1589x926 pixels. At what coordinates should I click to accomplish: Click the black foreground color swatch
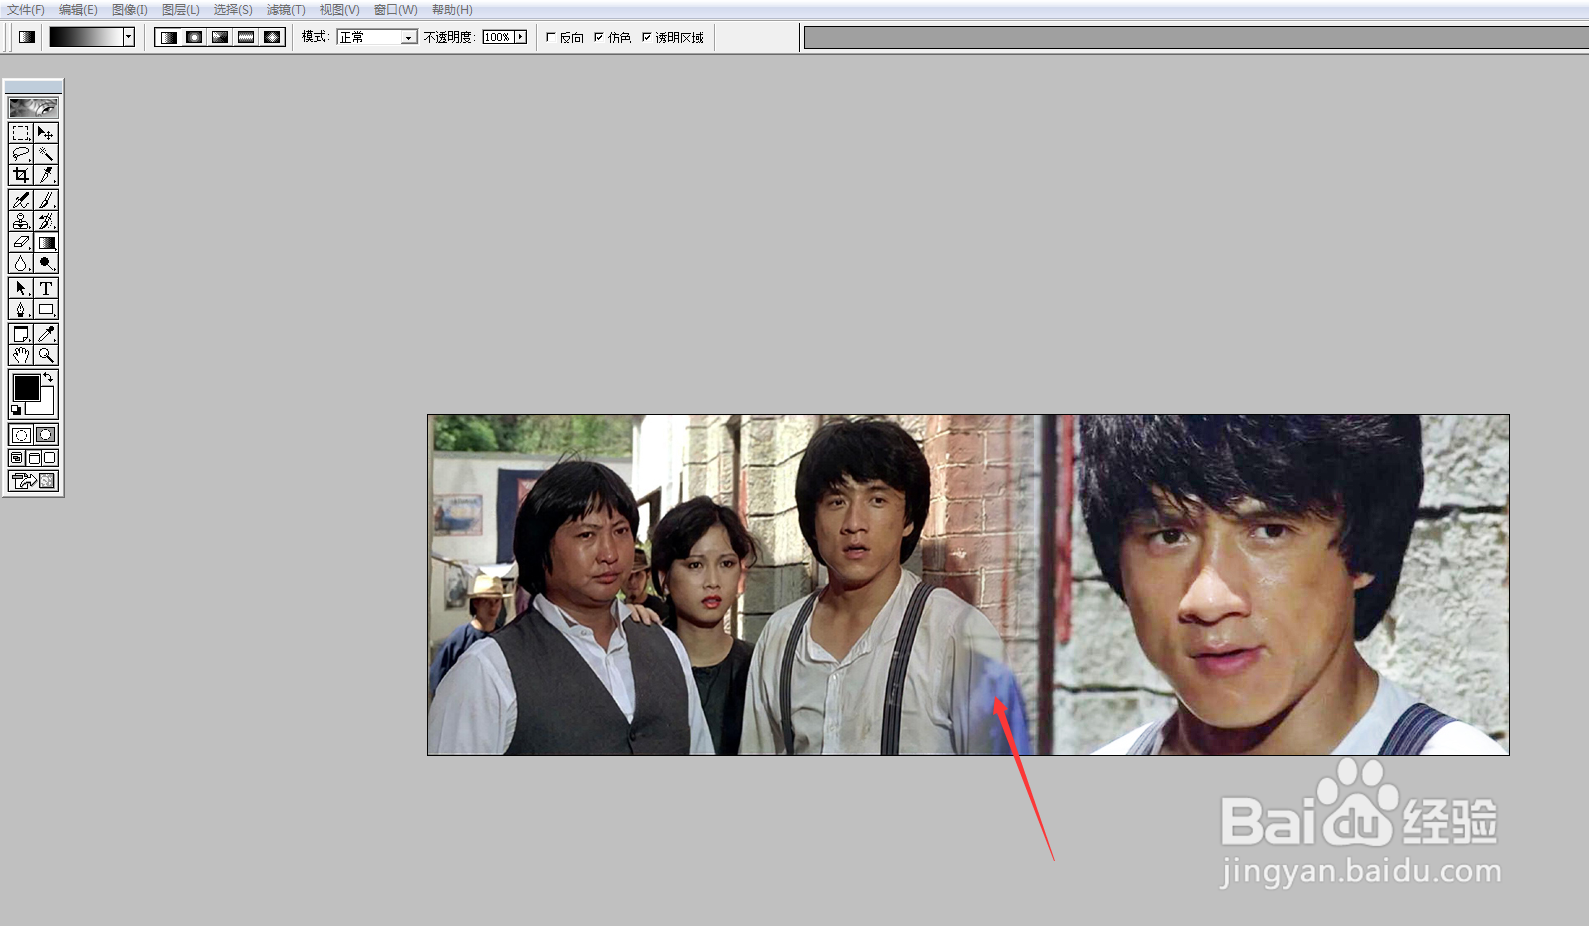coord(26,387)
